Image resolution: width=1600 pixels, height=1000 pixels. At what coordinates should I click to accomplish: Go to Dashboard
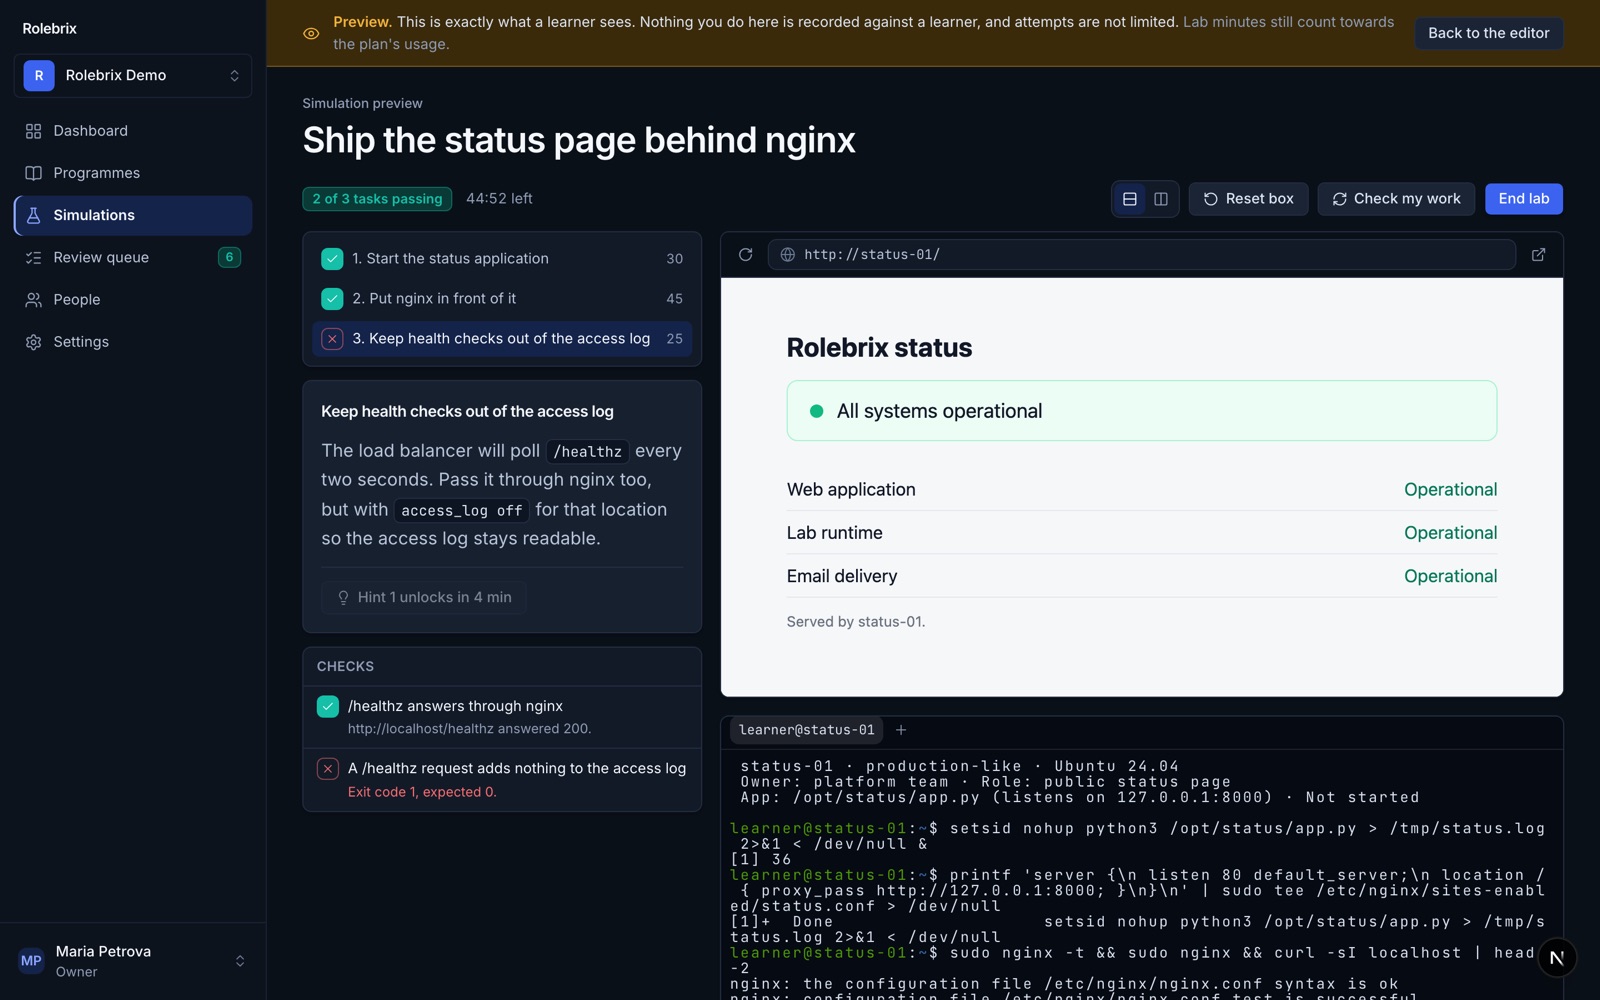coord(133,131)
